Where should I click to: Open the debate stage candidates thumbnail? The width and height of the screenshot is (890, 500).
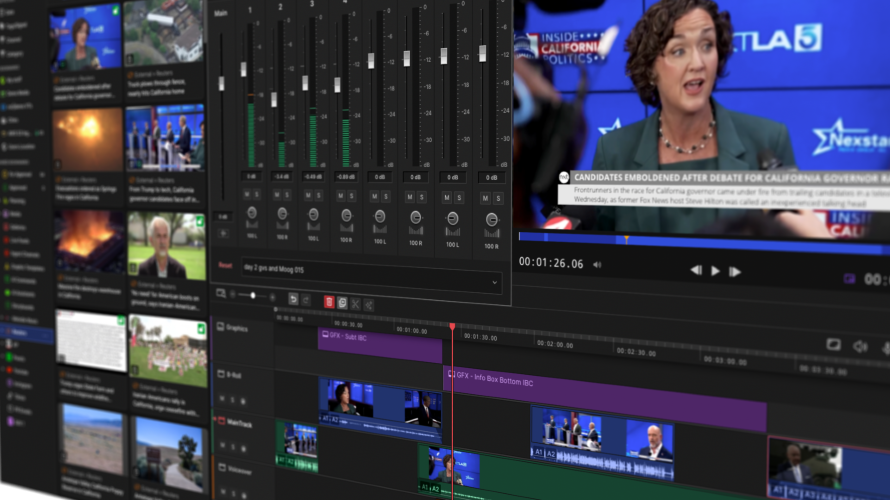point(165,137)
